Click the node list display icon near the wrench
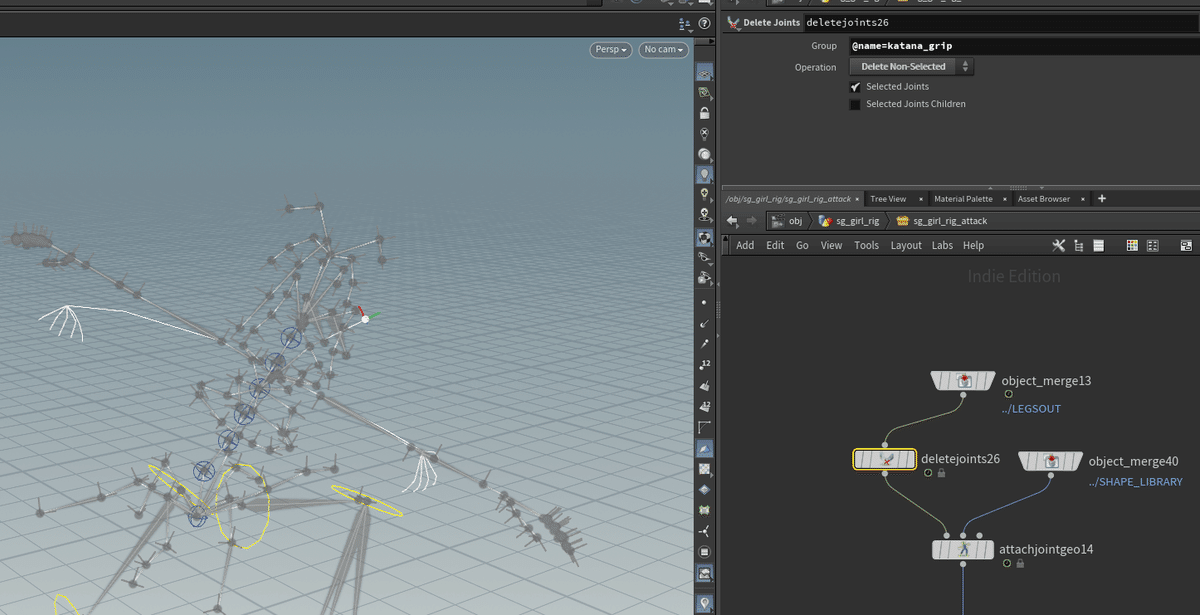Image resolution: width=1200 pixels, height=615 pixels. coord(1098,245)
